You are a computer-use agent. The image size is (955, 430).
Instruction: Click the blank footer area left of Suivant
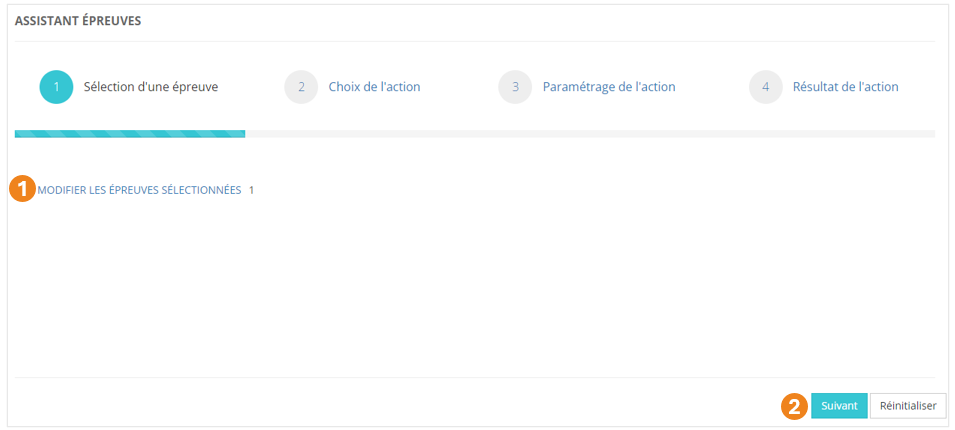pyautogui.click(x=400, y=406)
